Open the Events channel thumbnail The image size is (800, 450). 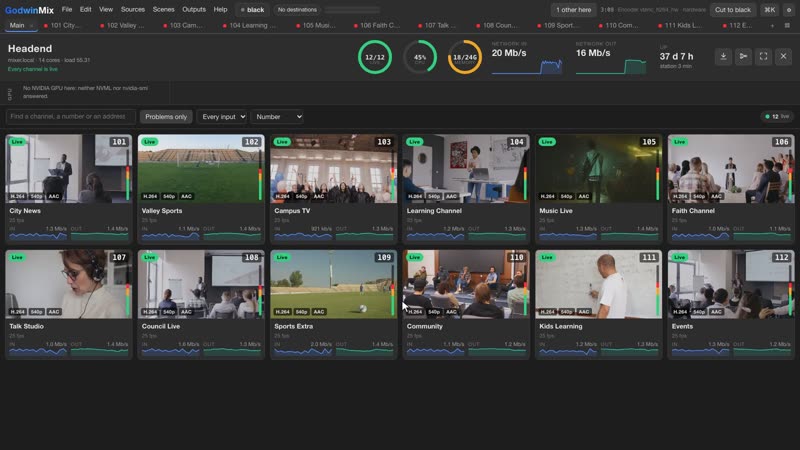[x=731, y=284]
